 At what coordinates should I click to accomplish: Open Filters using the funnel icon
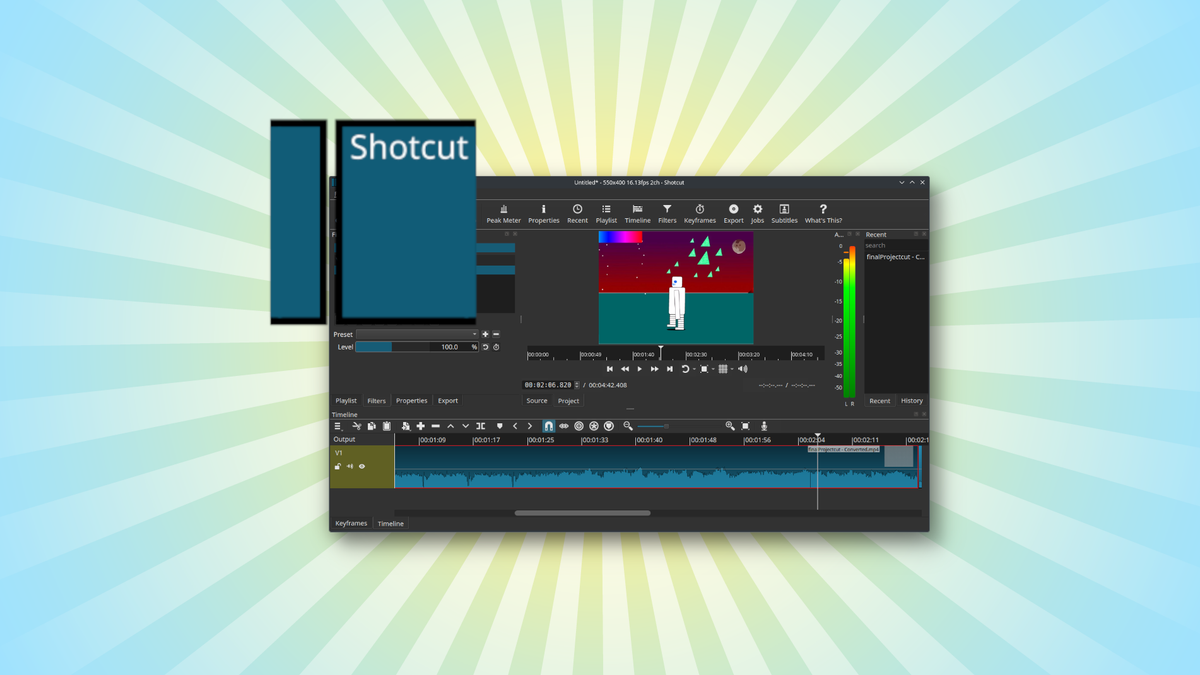(667, 214)
